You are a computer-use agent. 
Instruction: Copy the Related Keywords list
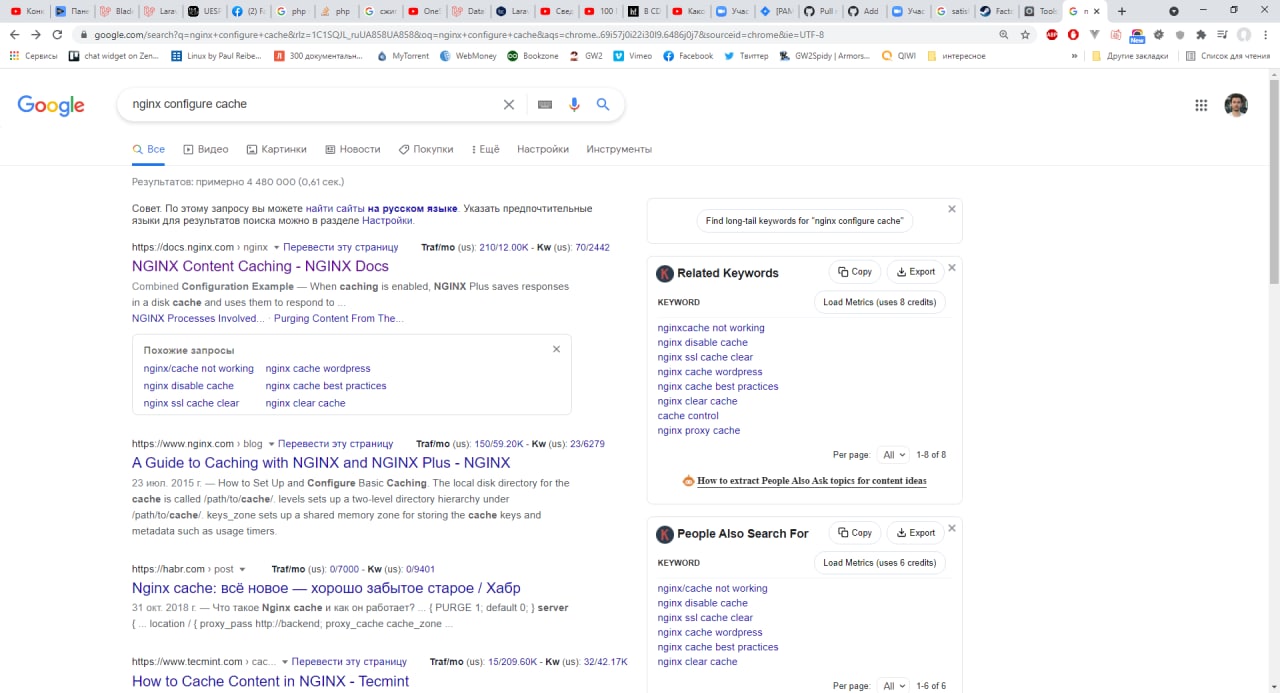tap(855, 272)
